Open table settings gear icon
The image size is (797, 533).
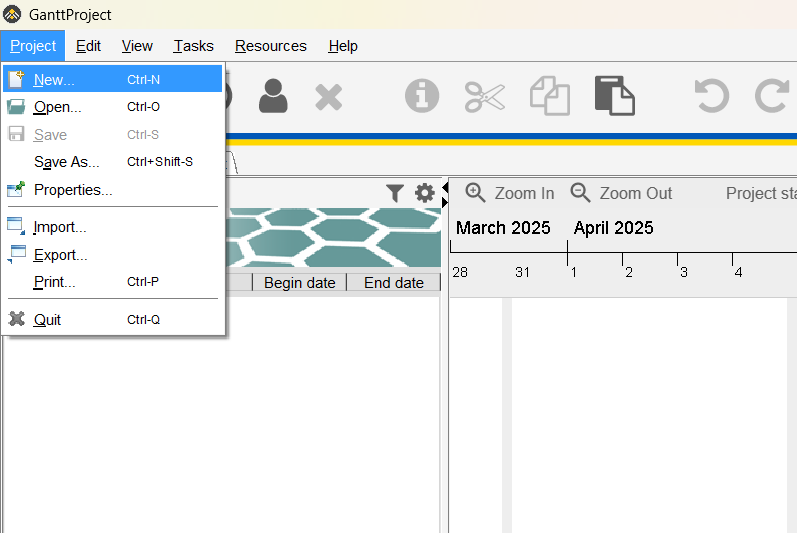424,193
